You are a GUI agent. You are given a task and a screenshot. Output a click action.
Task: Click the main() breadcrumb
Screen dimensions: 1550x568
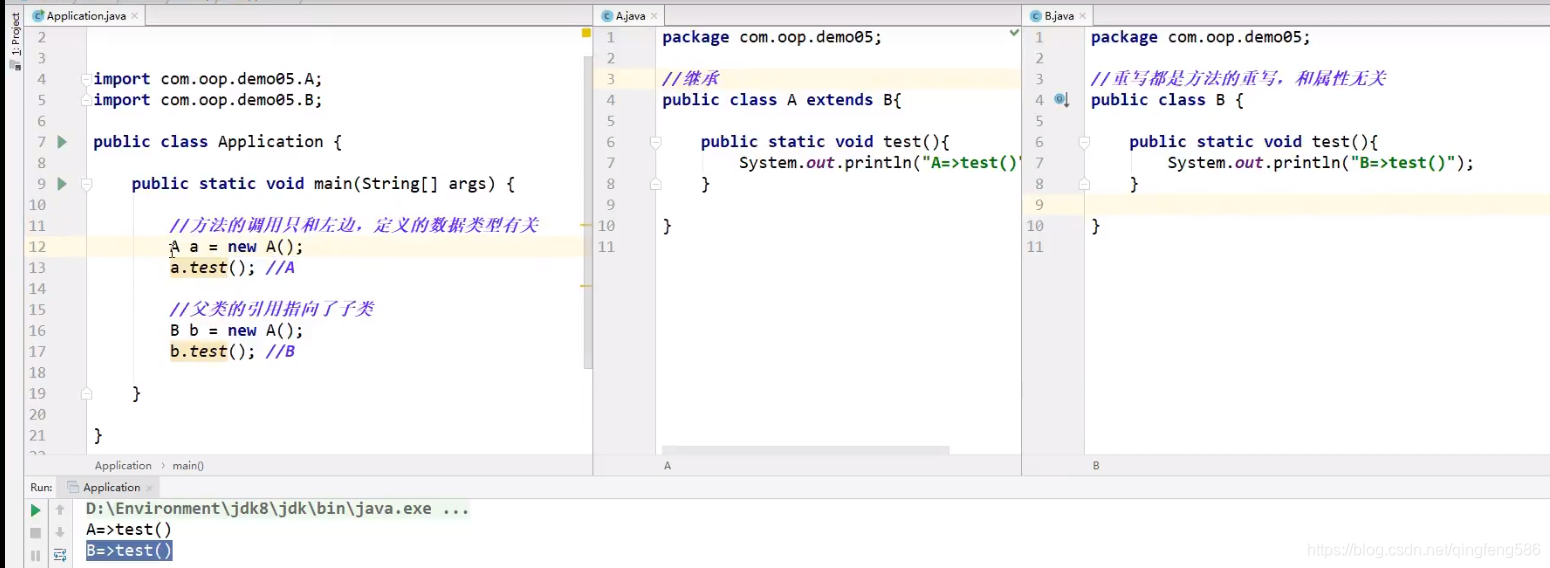(x=188, y=466)
